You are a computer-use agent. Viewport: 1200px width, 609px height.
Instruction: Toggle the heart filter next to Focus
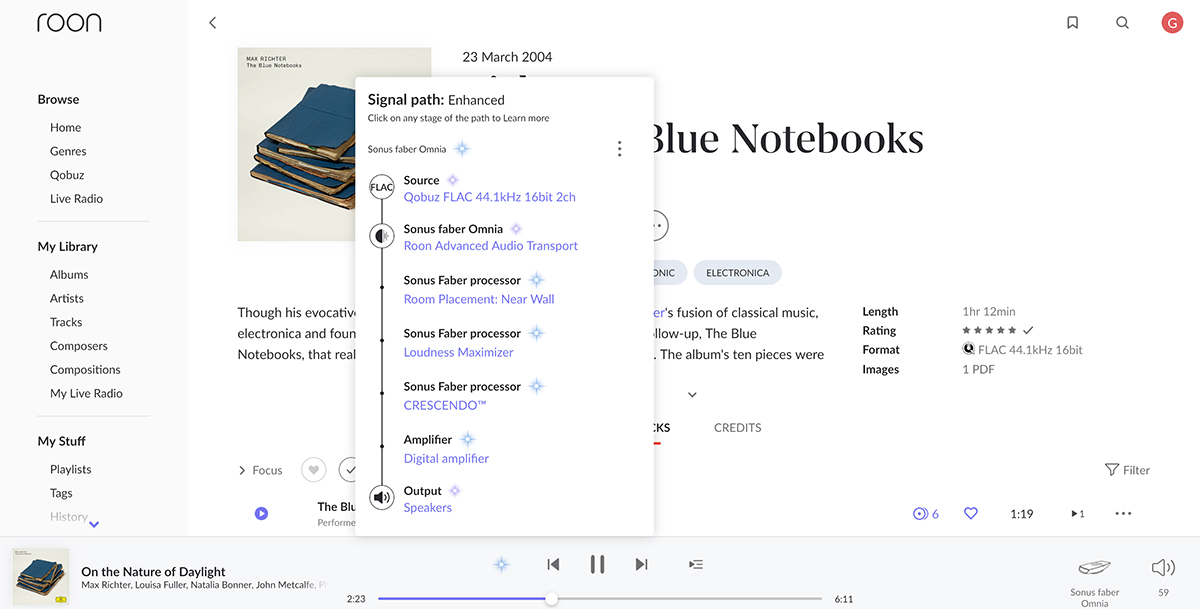coord(314,469)
